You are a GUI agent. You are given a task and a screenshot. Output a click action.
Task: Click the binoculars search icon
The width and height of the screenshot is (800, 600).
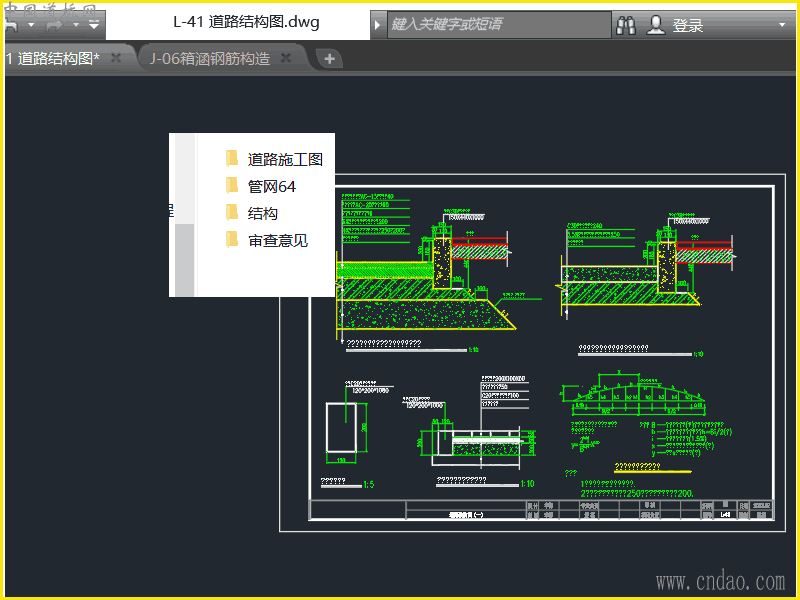click(626, 25)
